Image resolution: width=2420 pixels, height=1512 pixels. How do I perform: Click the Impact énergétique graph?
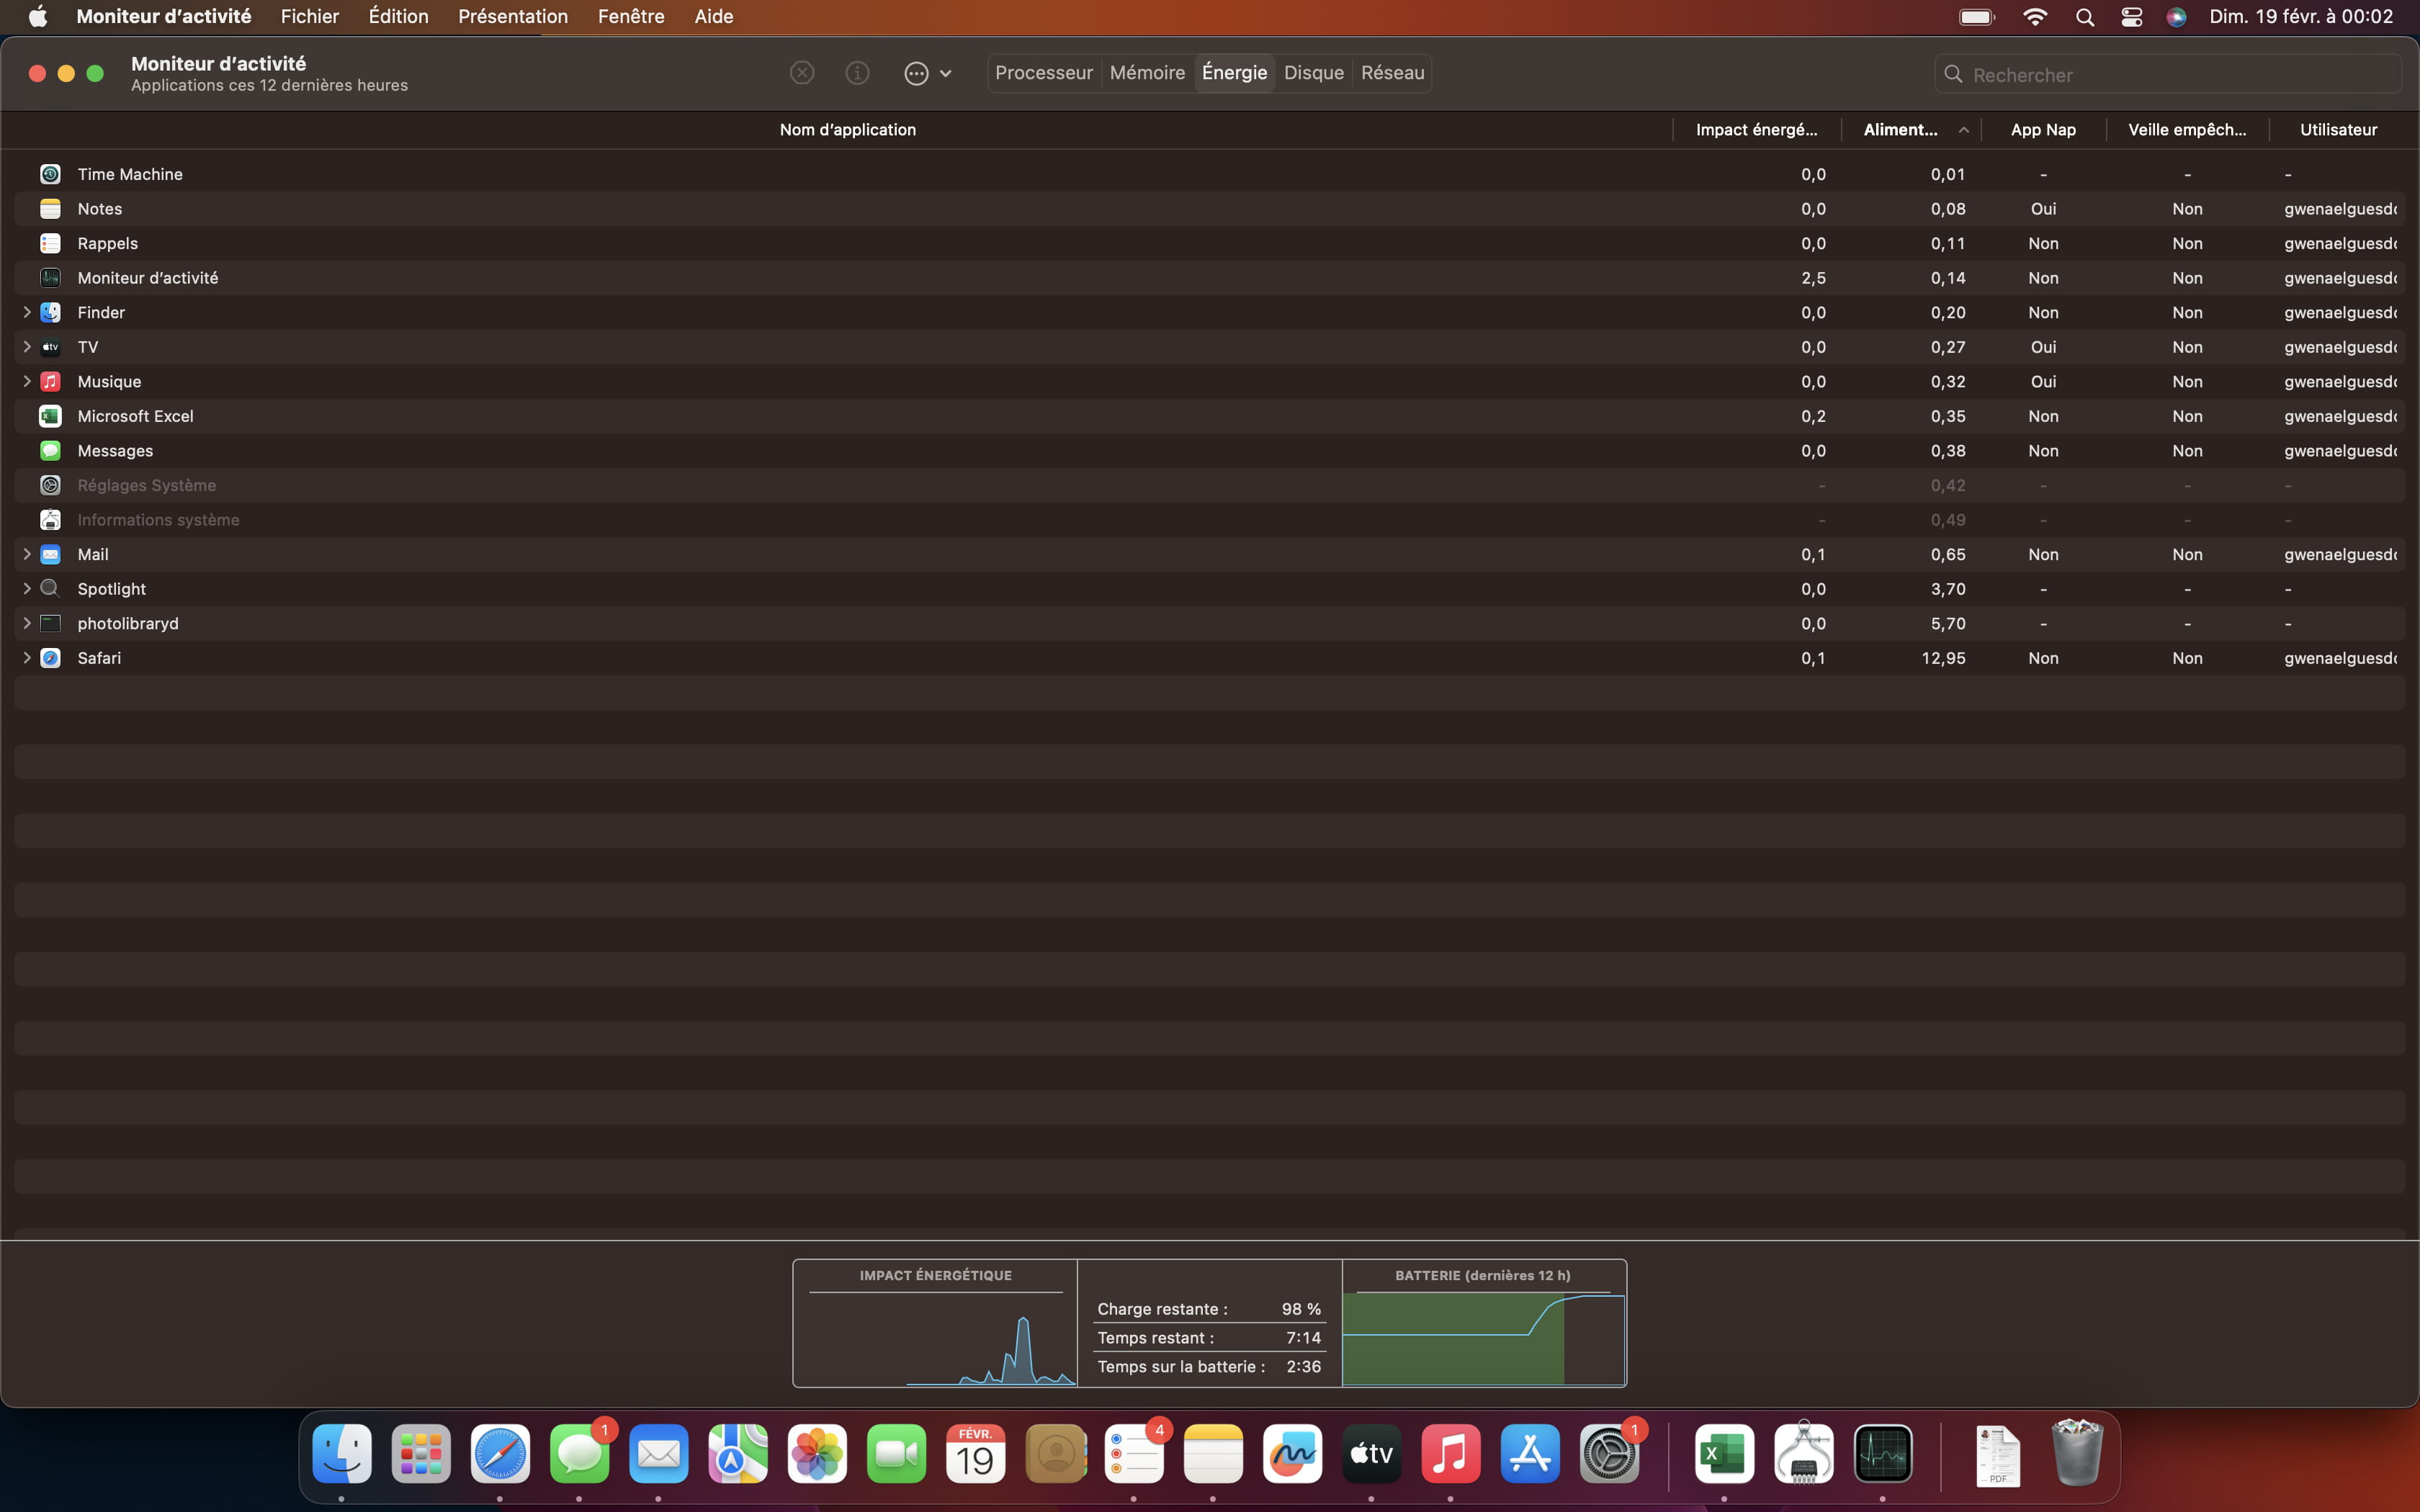click(x=935, y=1323)
